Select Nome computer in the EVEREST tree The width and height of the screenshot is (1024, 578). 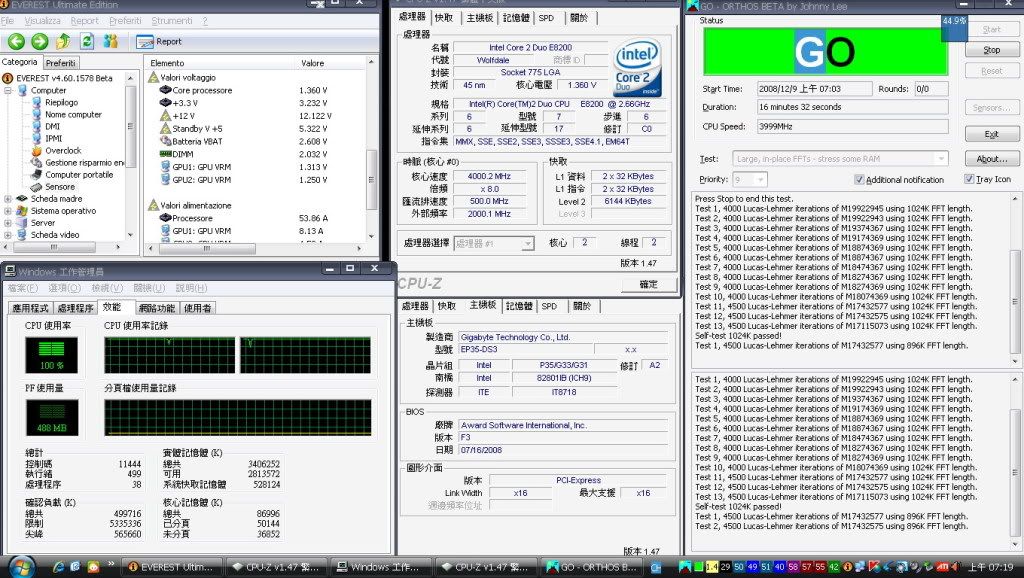tap(73, 115)
